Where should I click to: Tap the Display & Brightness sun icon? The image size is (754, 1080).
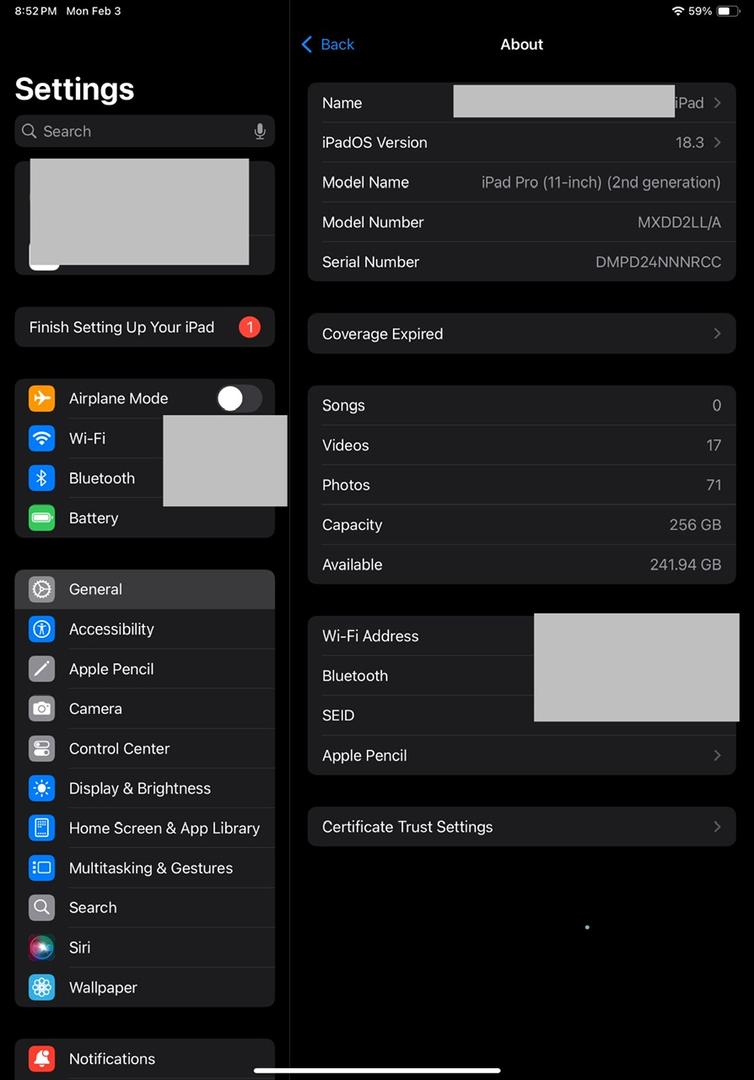point(42,788)
